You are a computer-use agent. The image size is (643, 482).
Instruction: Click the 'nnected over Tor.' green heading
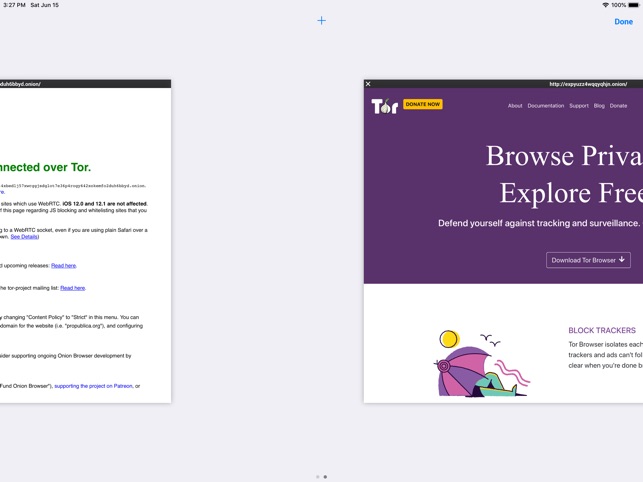click(45, 167)
